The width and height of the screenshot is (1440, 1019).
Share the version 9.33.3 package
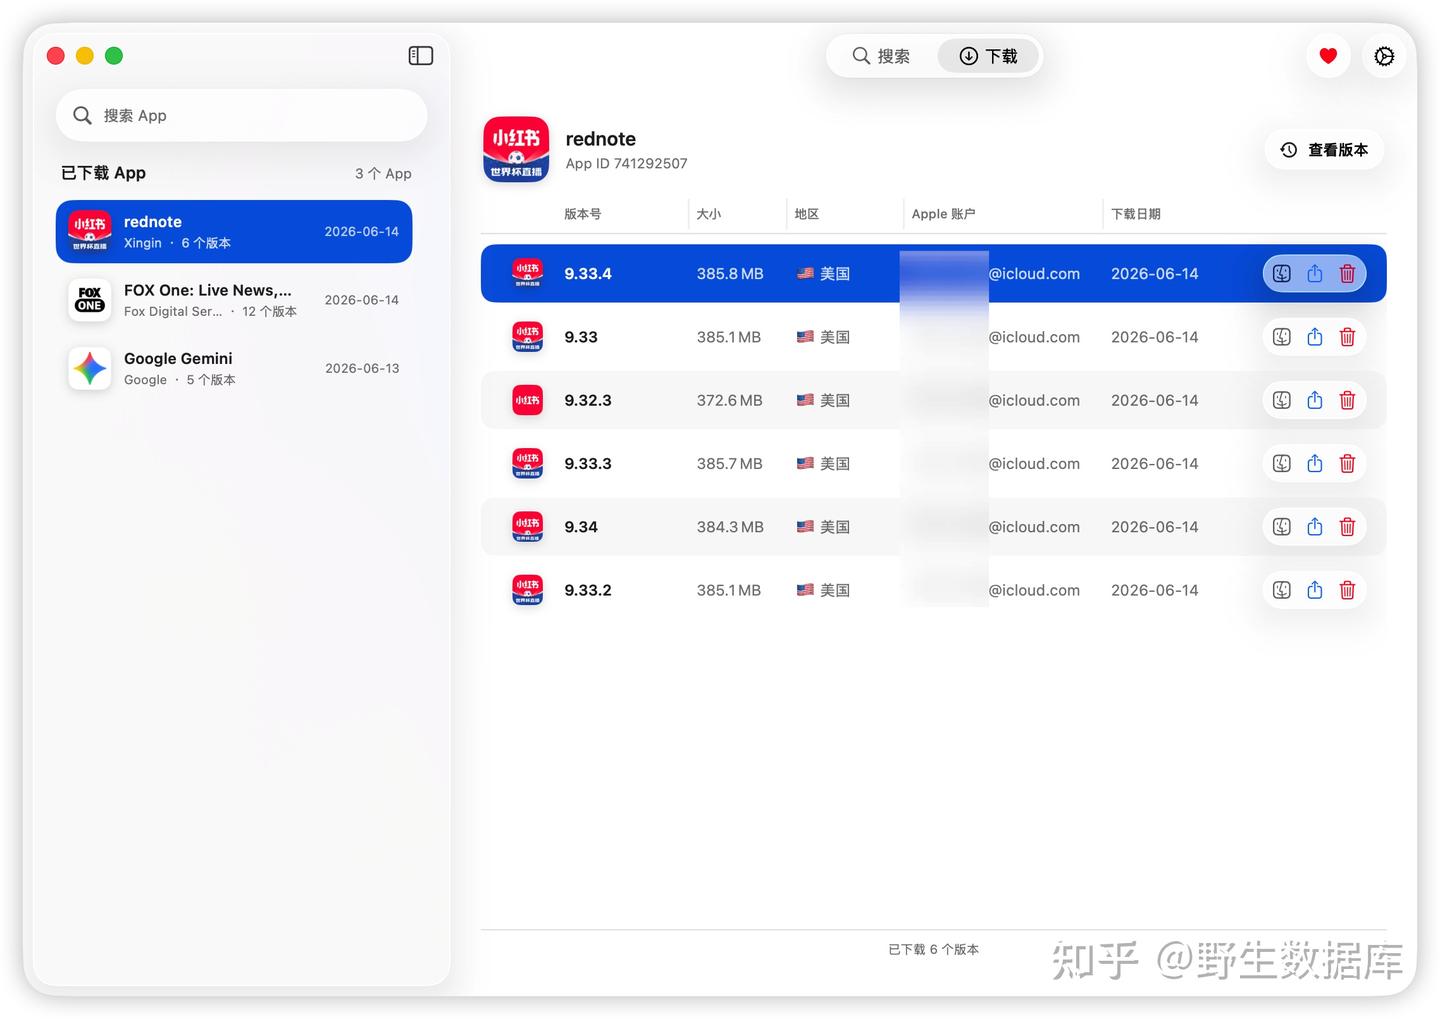(1315, 464)
